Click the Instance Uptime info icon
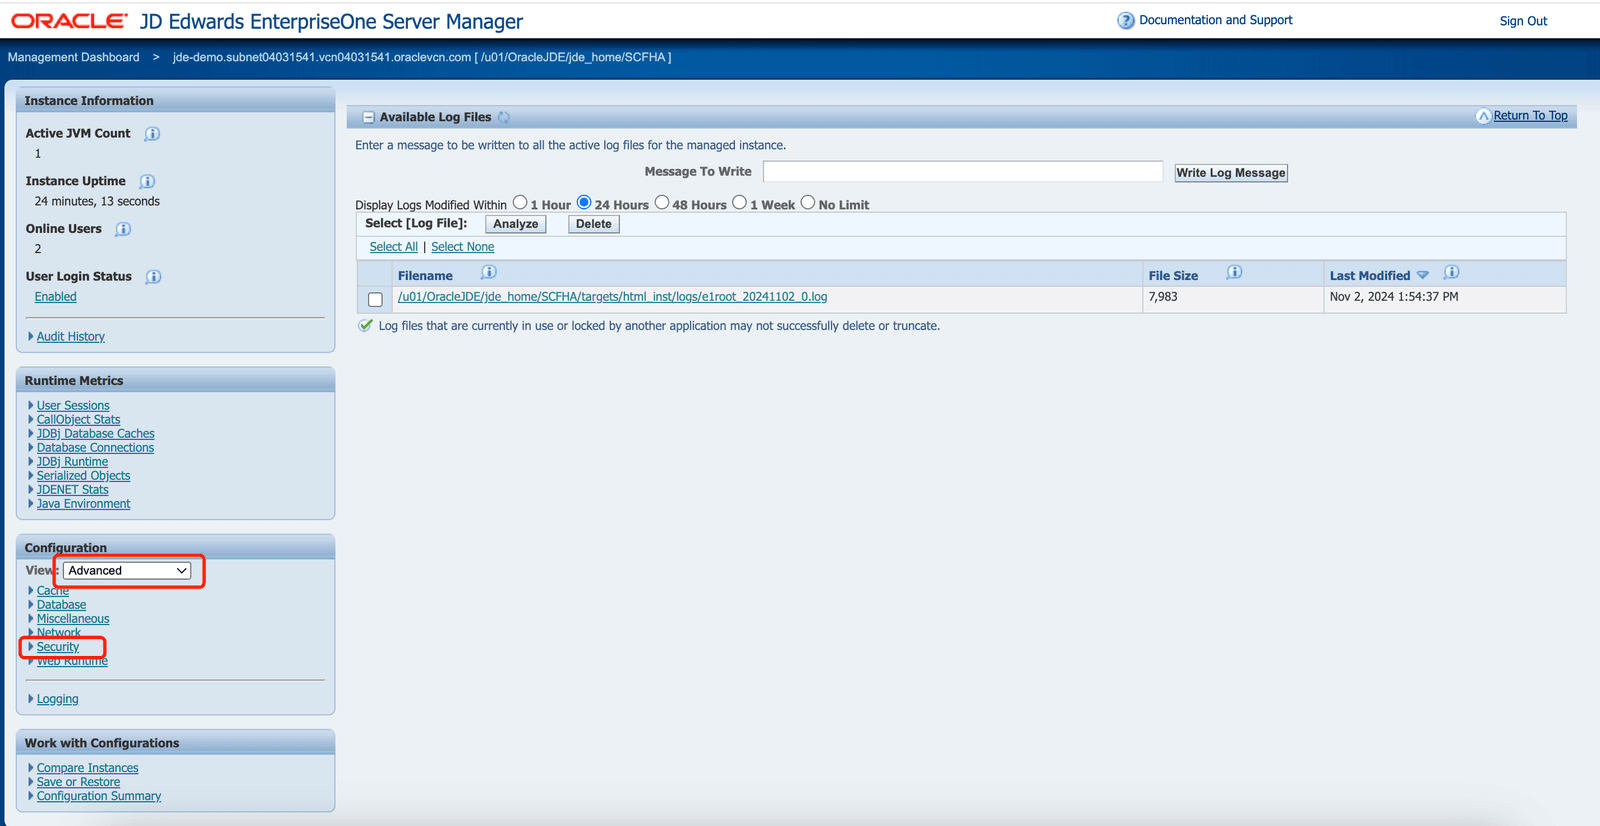 coord(147,182)
